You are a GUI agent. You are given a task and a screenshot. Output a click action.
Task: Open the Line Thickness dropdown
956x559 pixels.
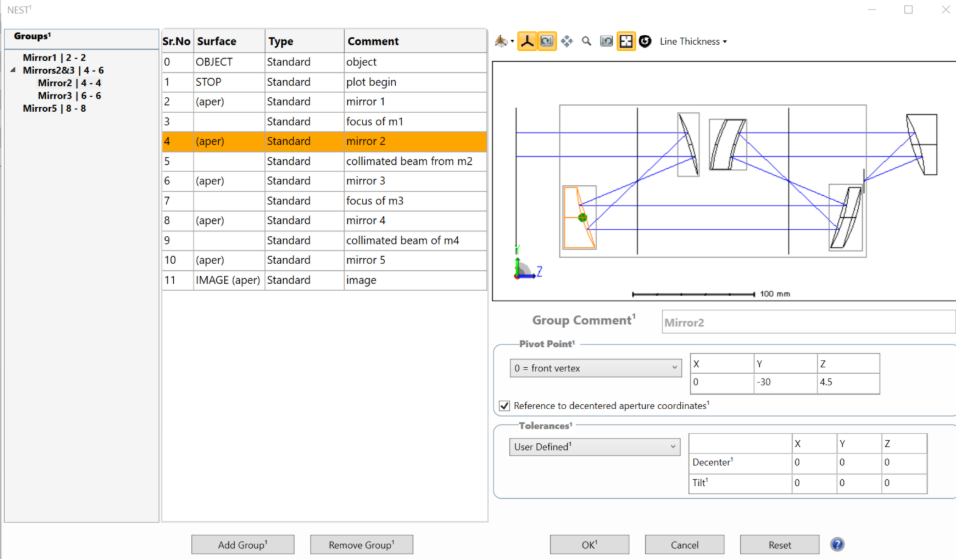(x=693, y=42)
